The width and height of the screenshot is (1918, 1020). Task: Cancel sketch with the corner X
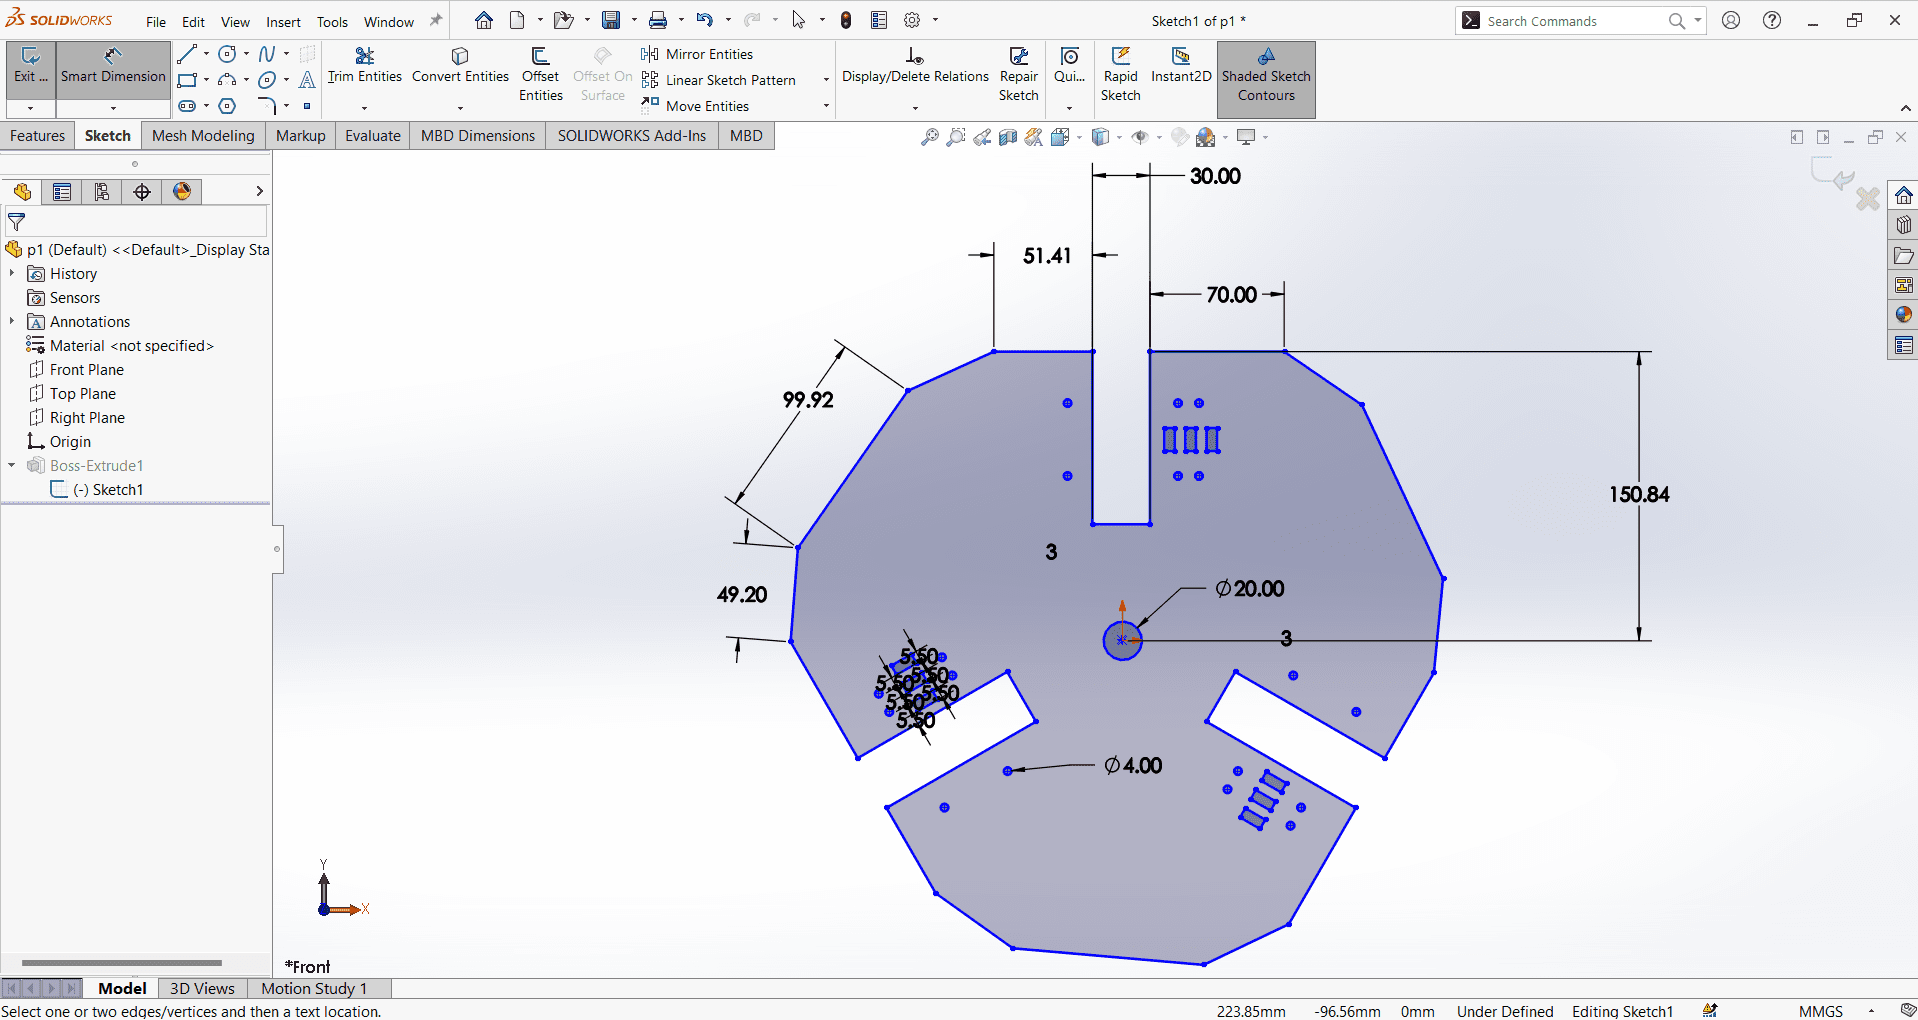[1867, 199]
